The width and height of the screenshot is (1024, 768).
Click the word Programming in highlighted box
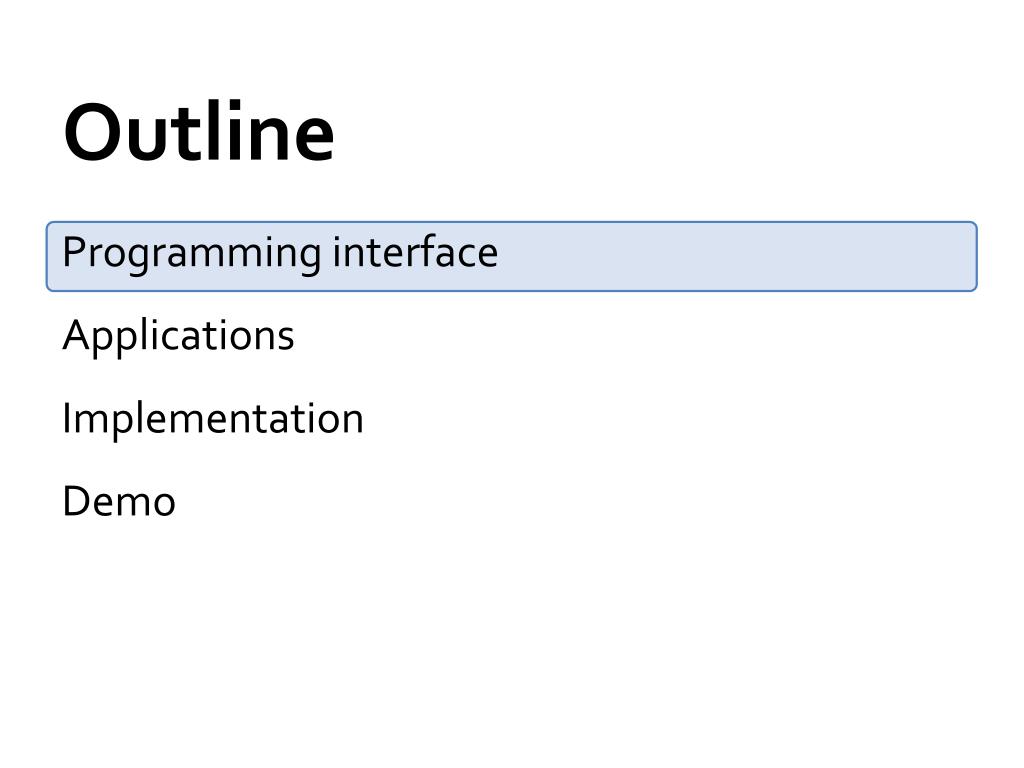192,255
